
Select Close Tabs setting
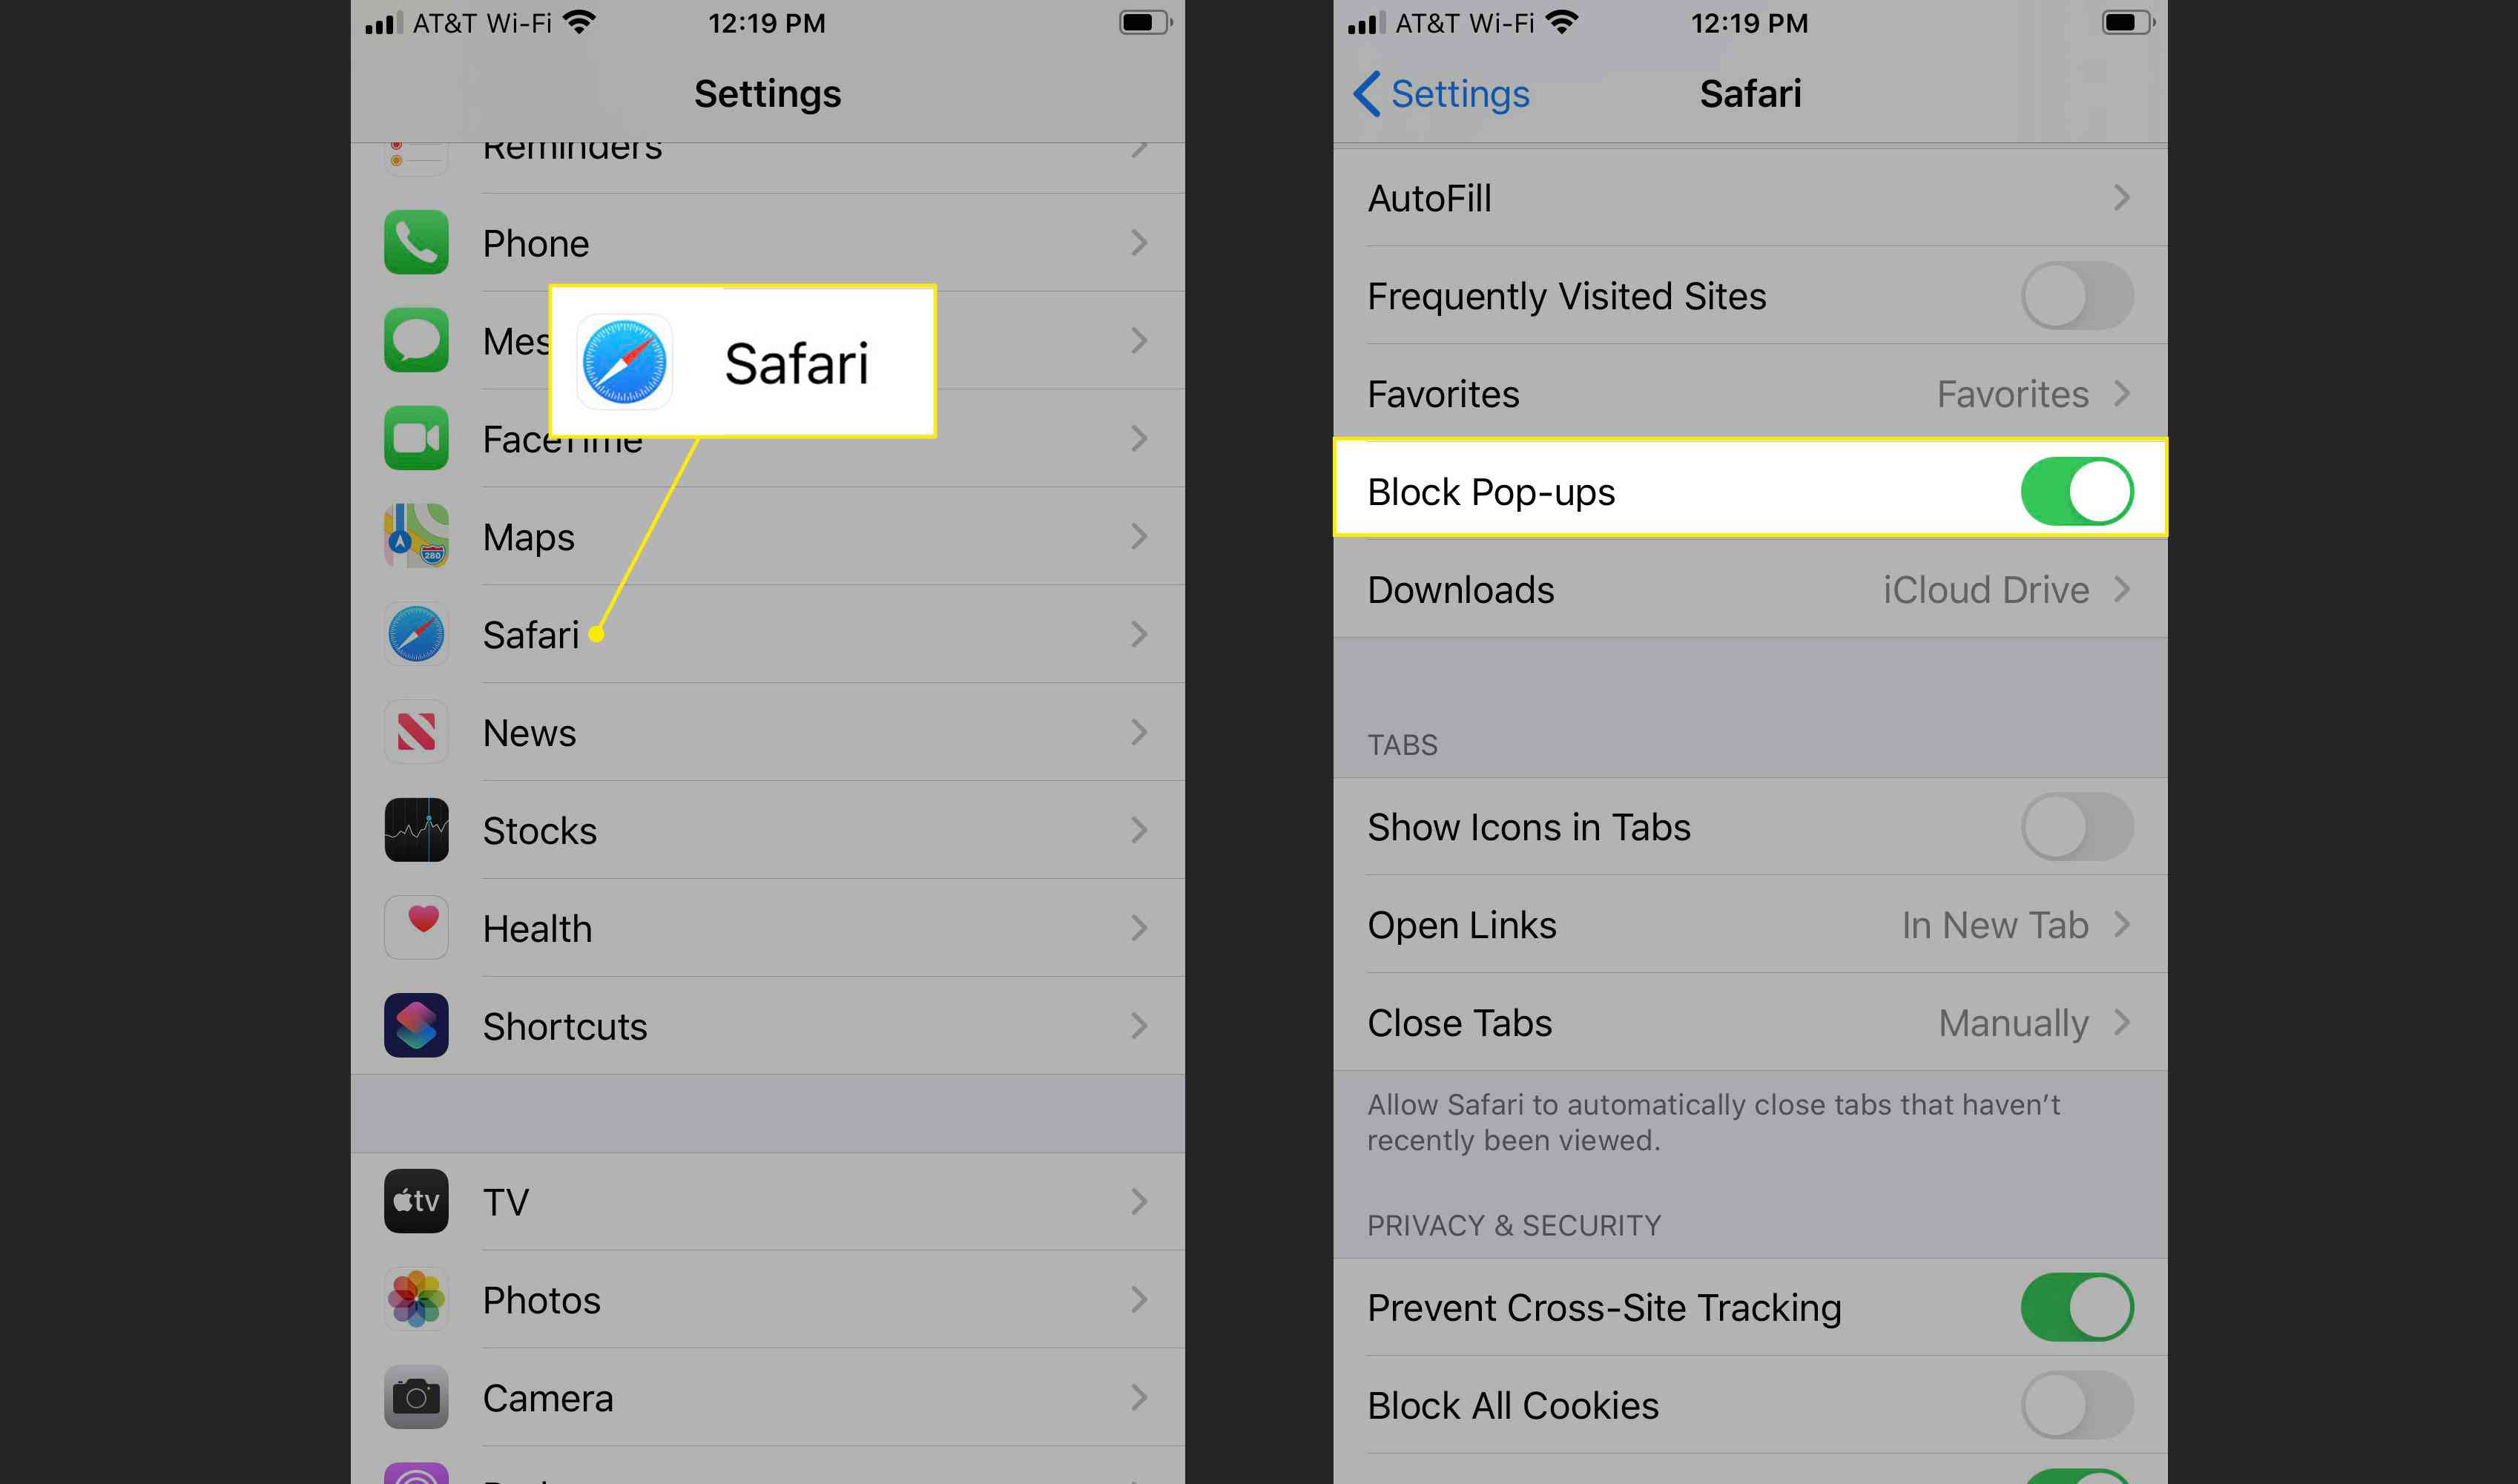[1750, 1021]
